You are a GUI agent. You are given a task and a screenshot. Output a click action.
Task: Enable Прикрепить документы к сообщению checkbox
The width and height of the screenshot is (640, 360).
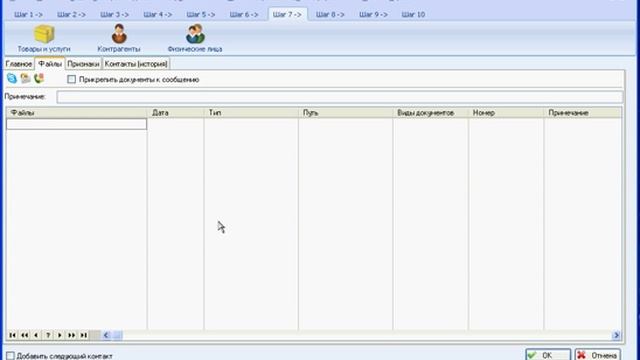click(71, 79)
